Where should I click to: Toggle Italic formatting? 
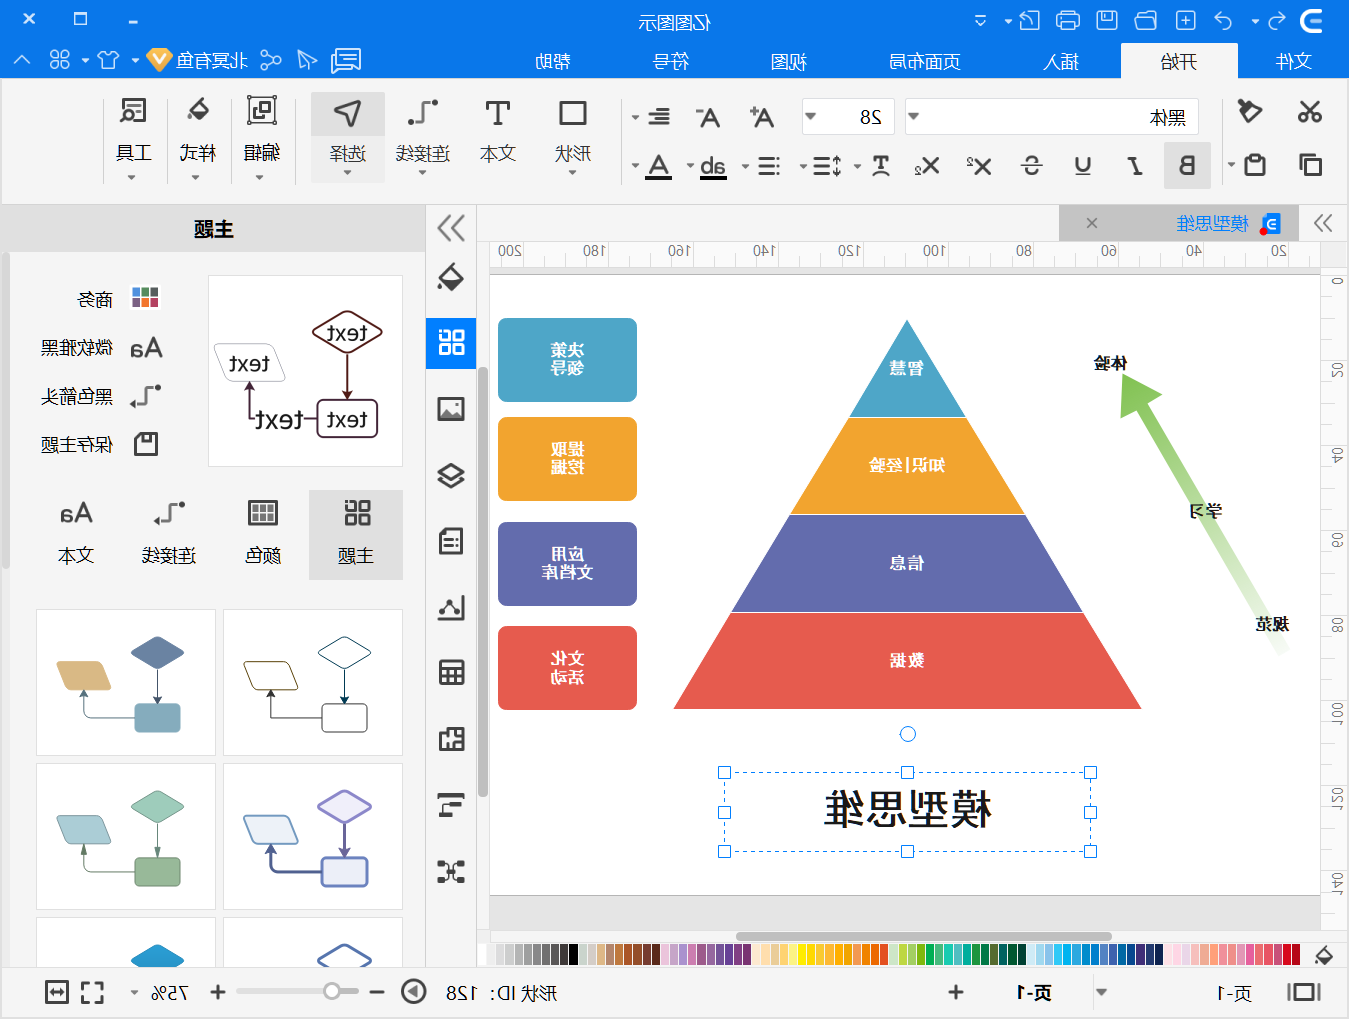[x=1135, y=166]
